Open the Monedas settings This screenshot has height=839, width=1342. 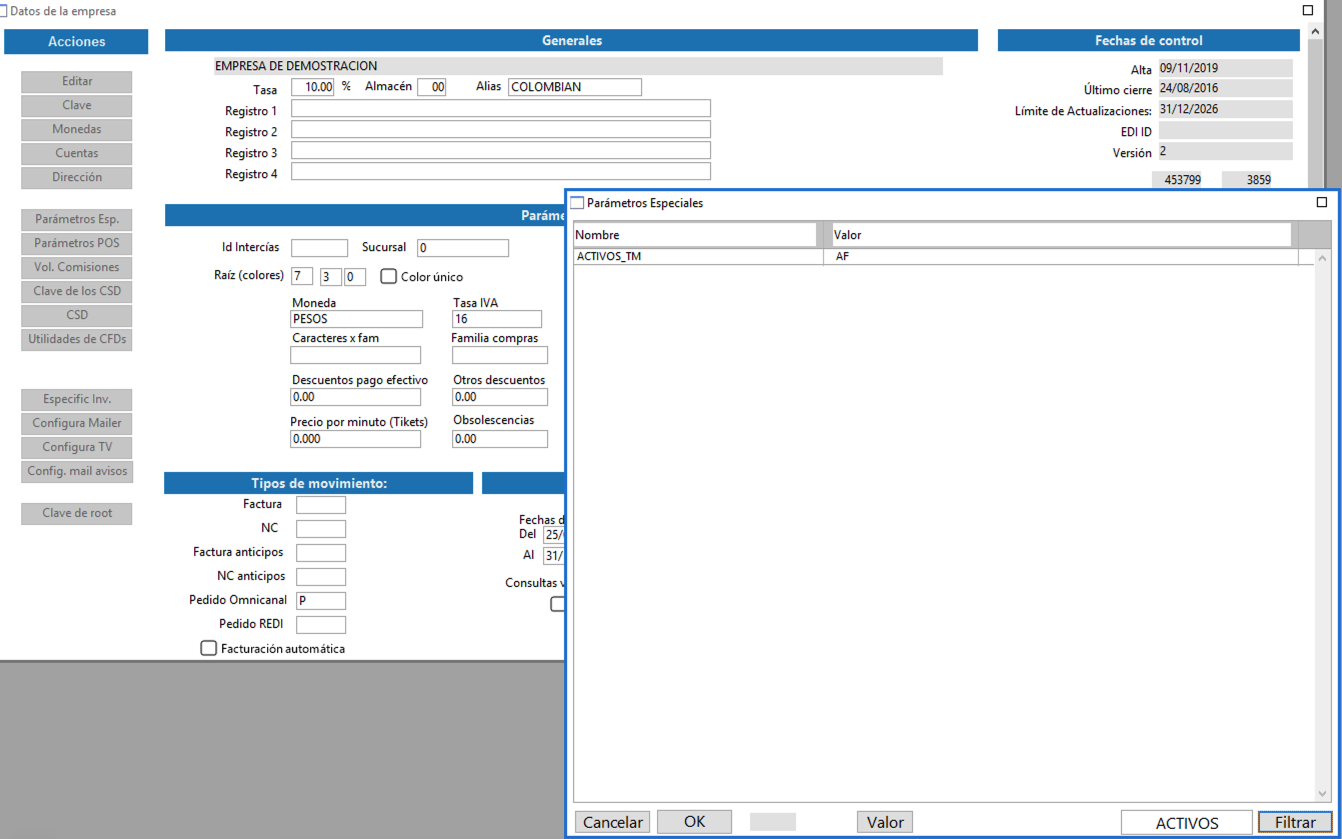(x=77, y=129)
